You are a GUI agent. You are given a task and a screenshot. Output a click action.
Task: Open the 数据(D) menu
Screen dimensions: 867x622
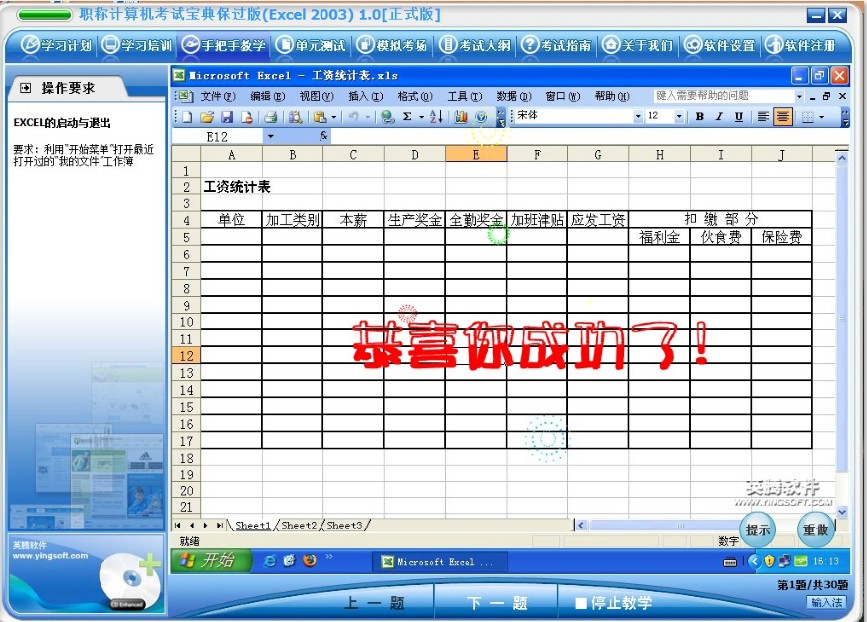[x=514, y=96]
